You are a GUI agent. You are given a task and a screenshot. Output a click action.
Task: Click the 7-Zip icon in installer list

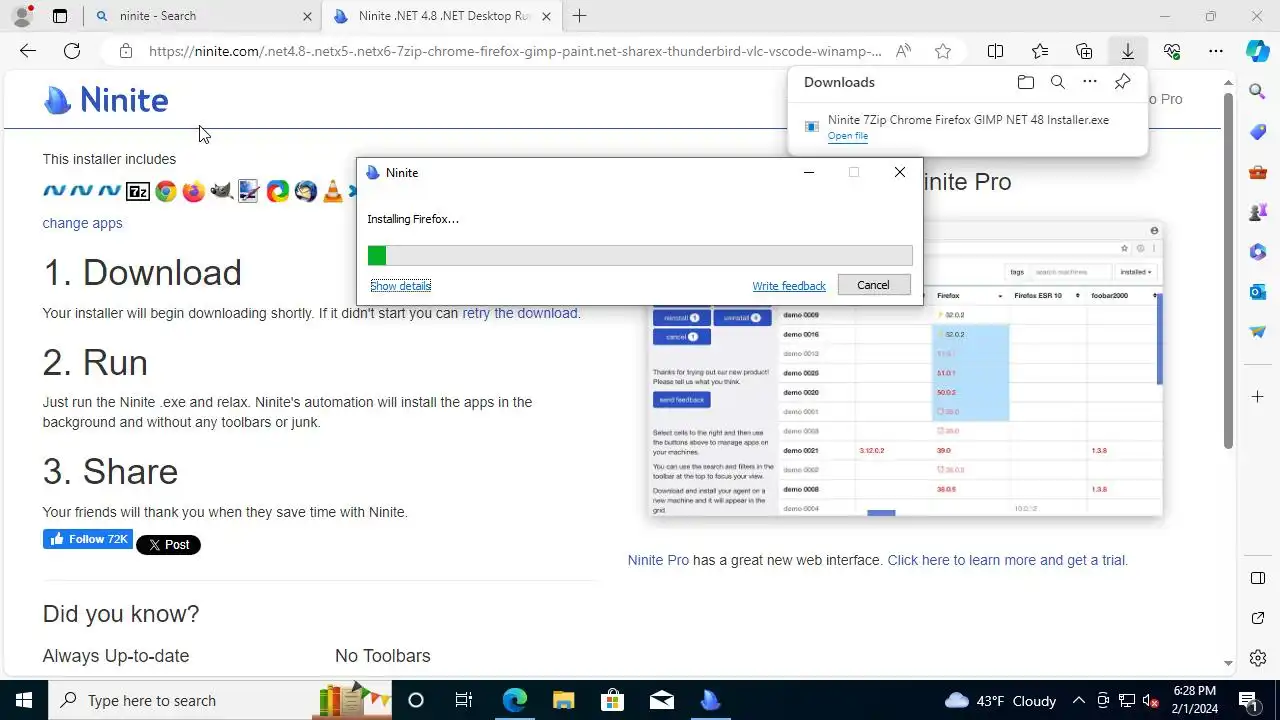click(x=138, y=191)
